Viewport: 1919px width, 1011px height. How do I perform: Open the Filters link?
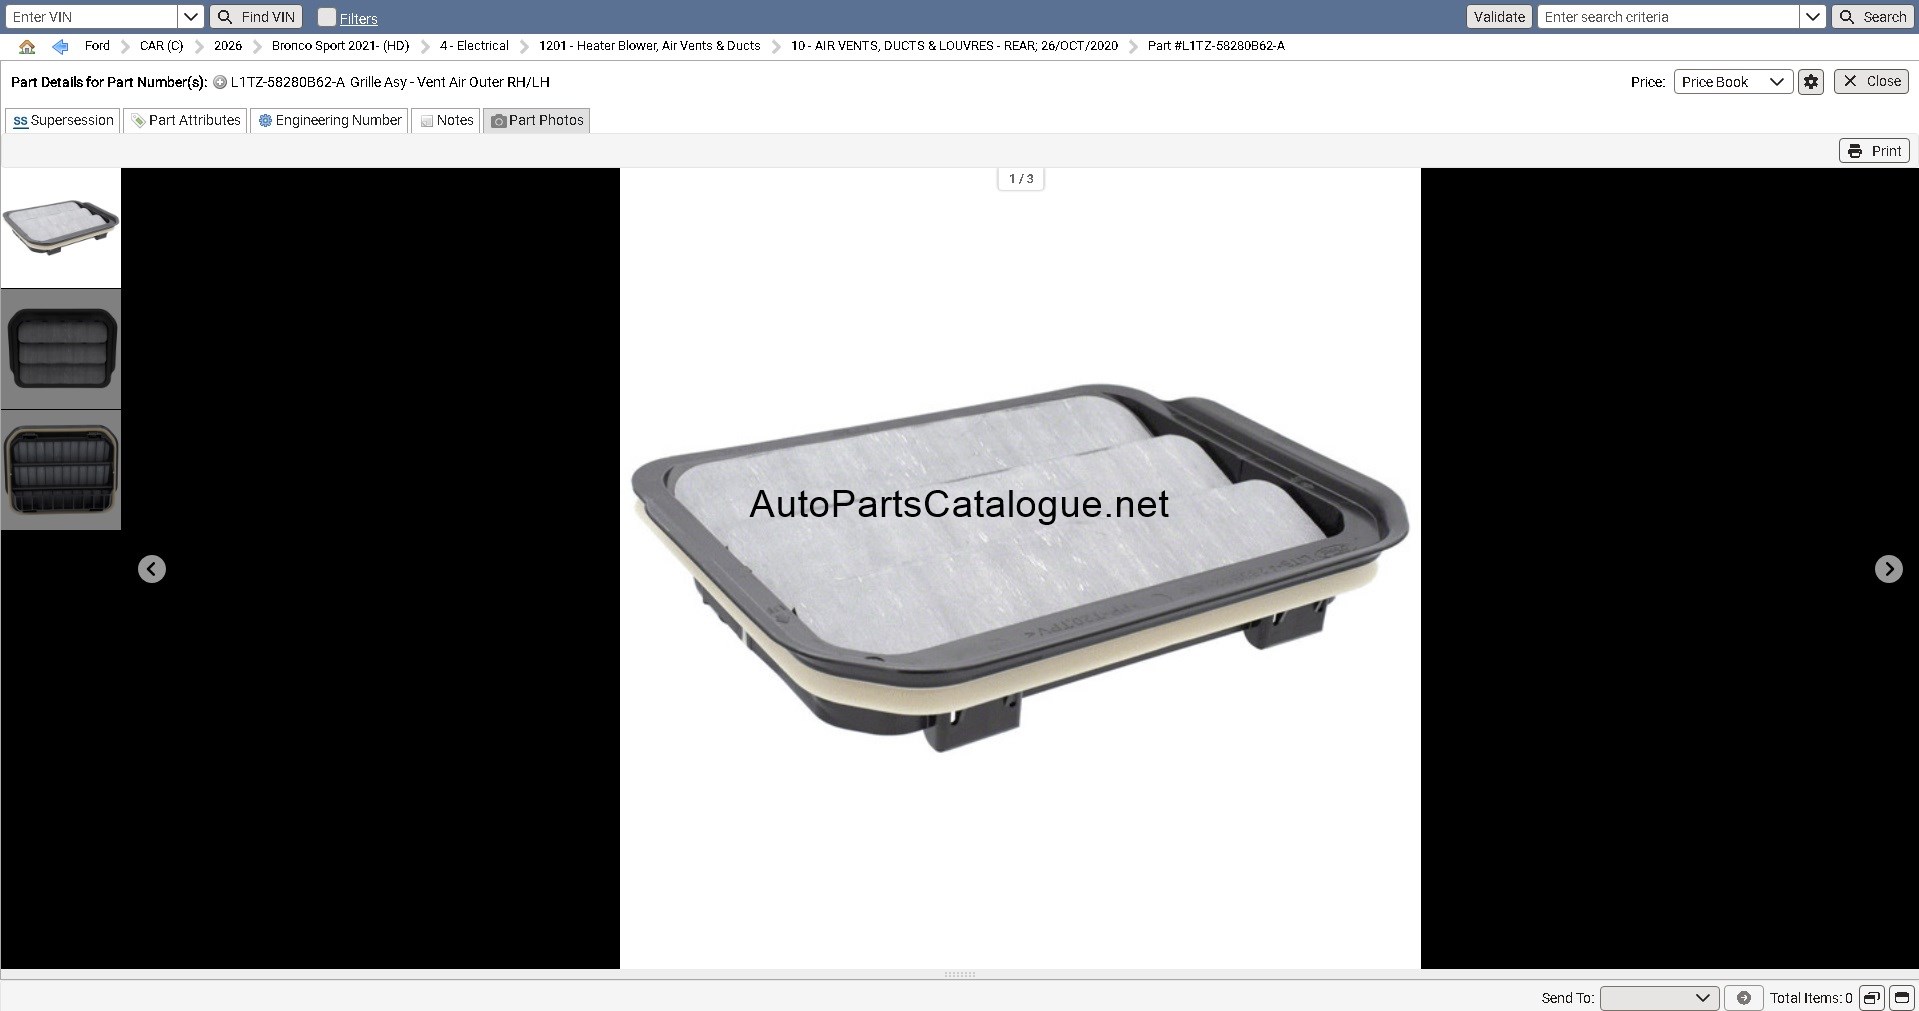[358, 19]
